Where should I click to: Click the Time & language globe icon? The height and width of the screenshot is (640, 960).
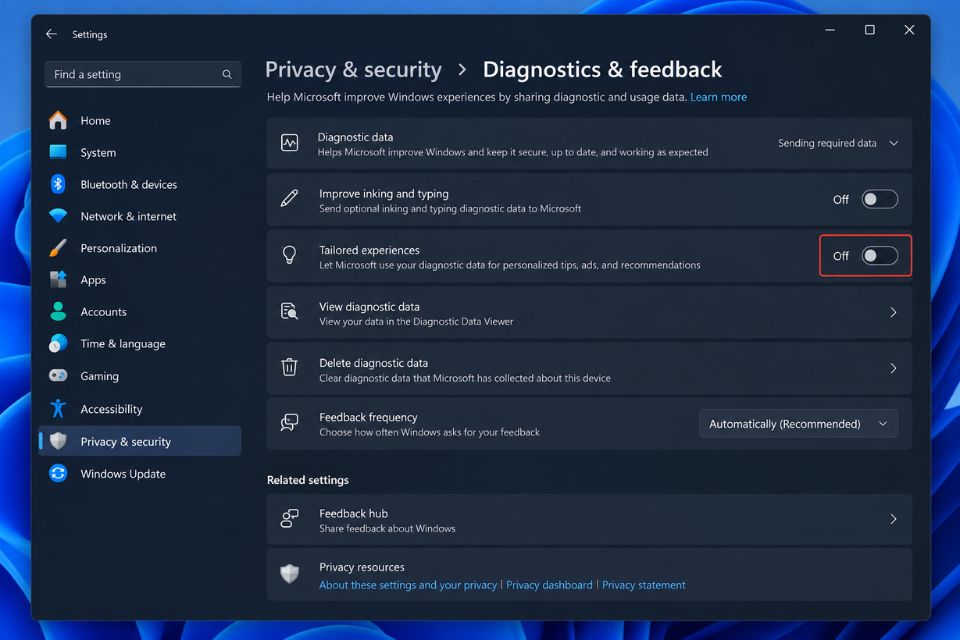(58, 343)
